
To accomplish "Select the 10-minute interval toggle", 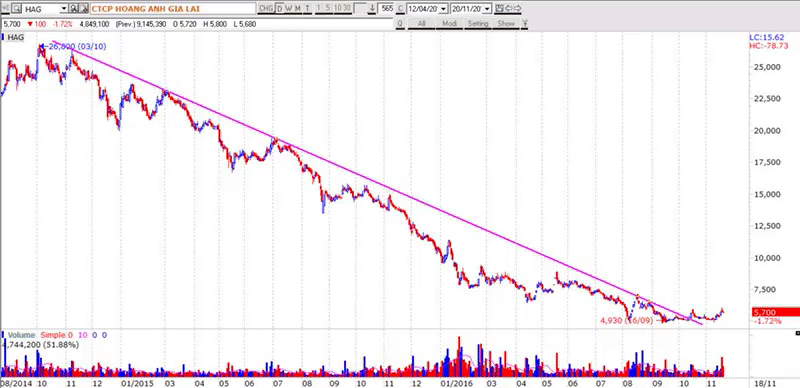I will pyautogui.click(x=337, y=9).
